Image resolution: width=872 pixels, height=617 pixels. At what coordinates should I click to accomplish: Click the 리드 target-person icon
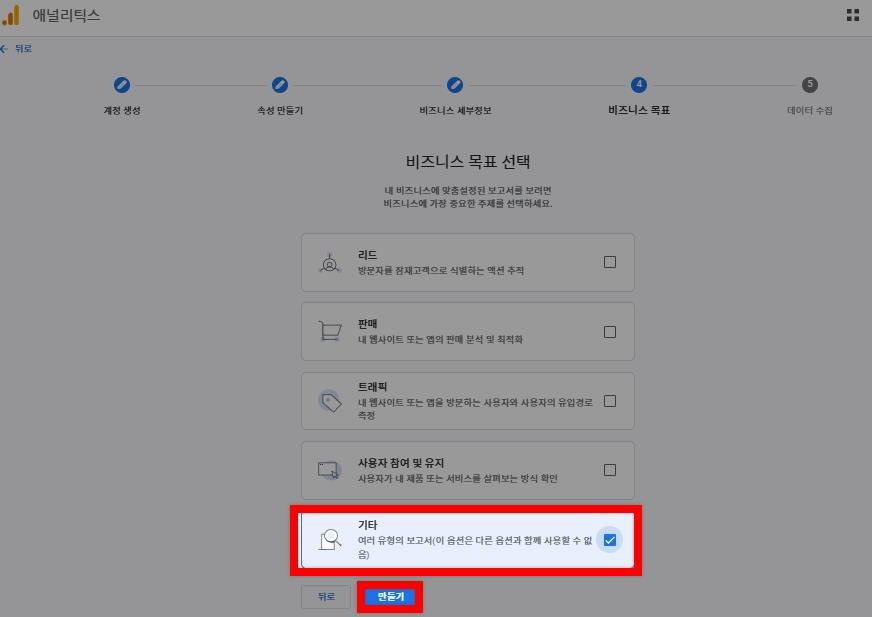(329, 263)
